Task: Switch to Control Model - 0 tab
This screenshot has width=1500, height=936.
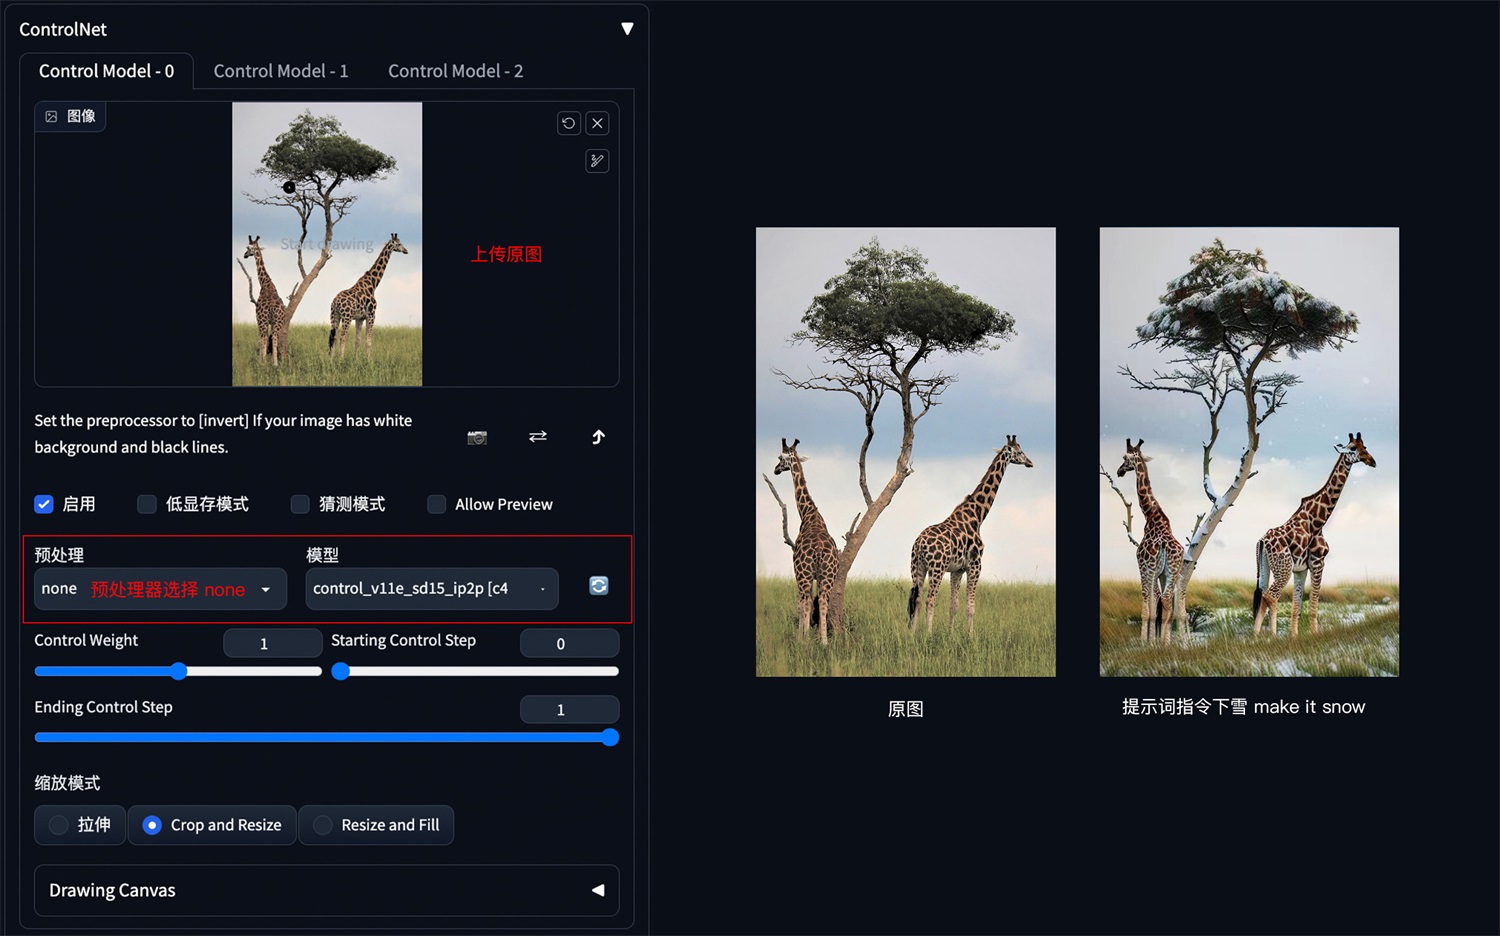Action: (106, 71)
